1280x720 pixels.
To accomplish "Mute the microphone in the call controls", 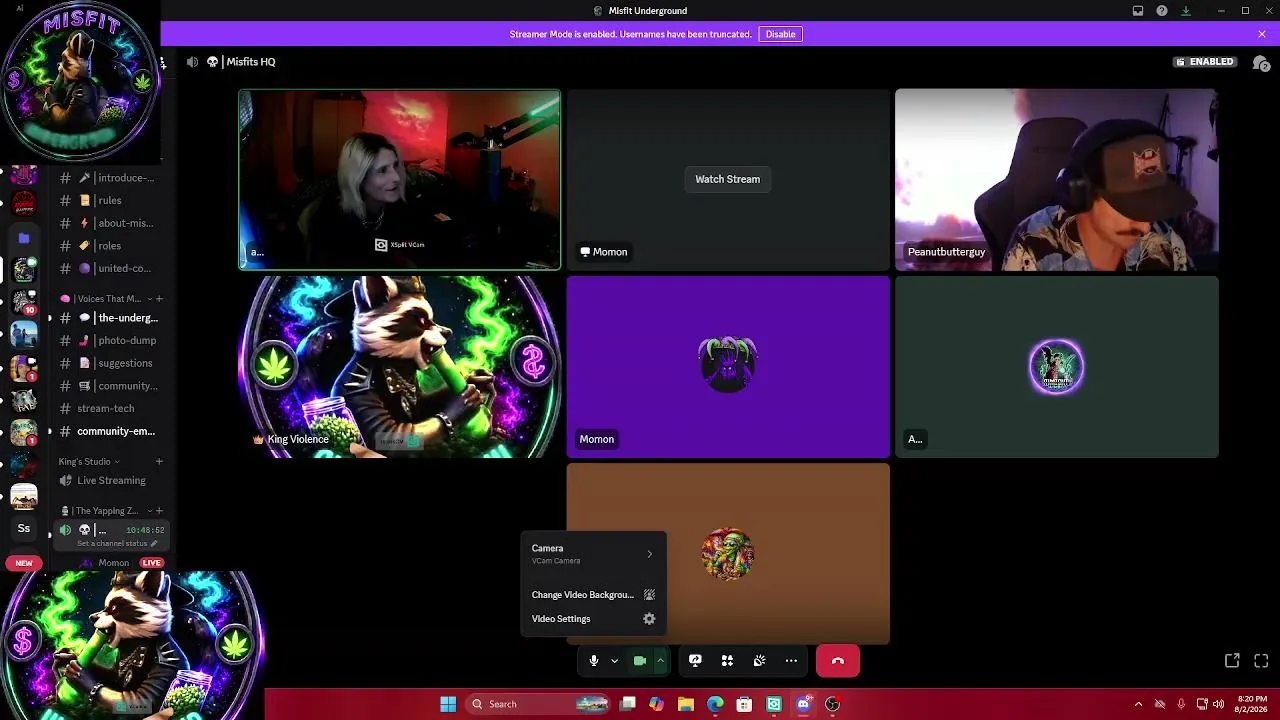I will (593, 661).
